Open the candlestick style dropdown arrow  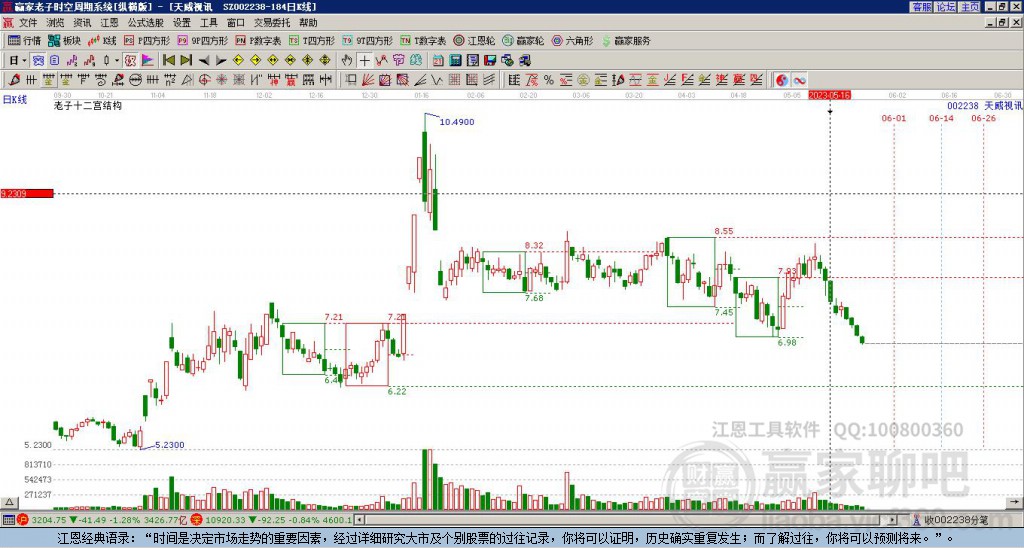coord(117,61)
